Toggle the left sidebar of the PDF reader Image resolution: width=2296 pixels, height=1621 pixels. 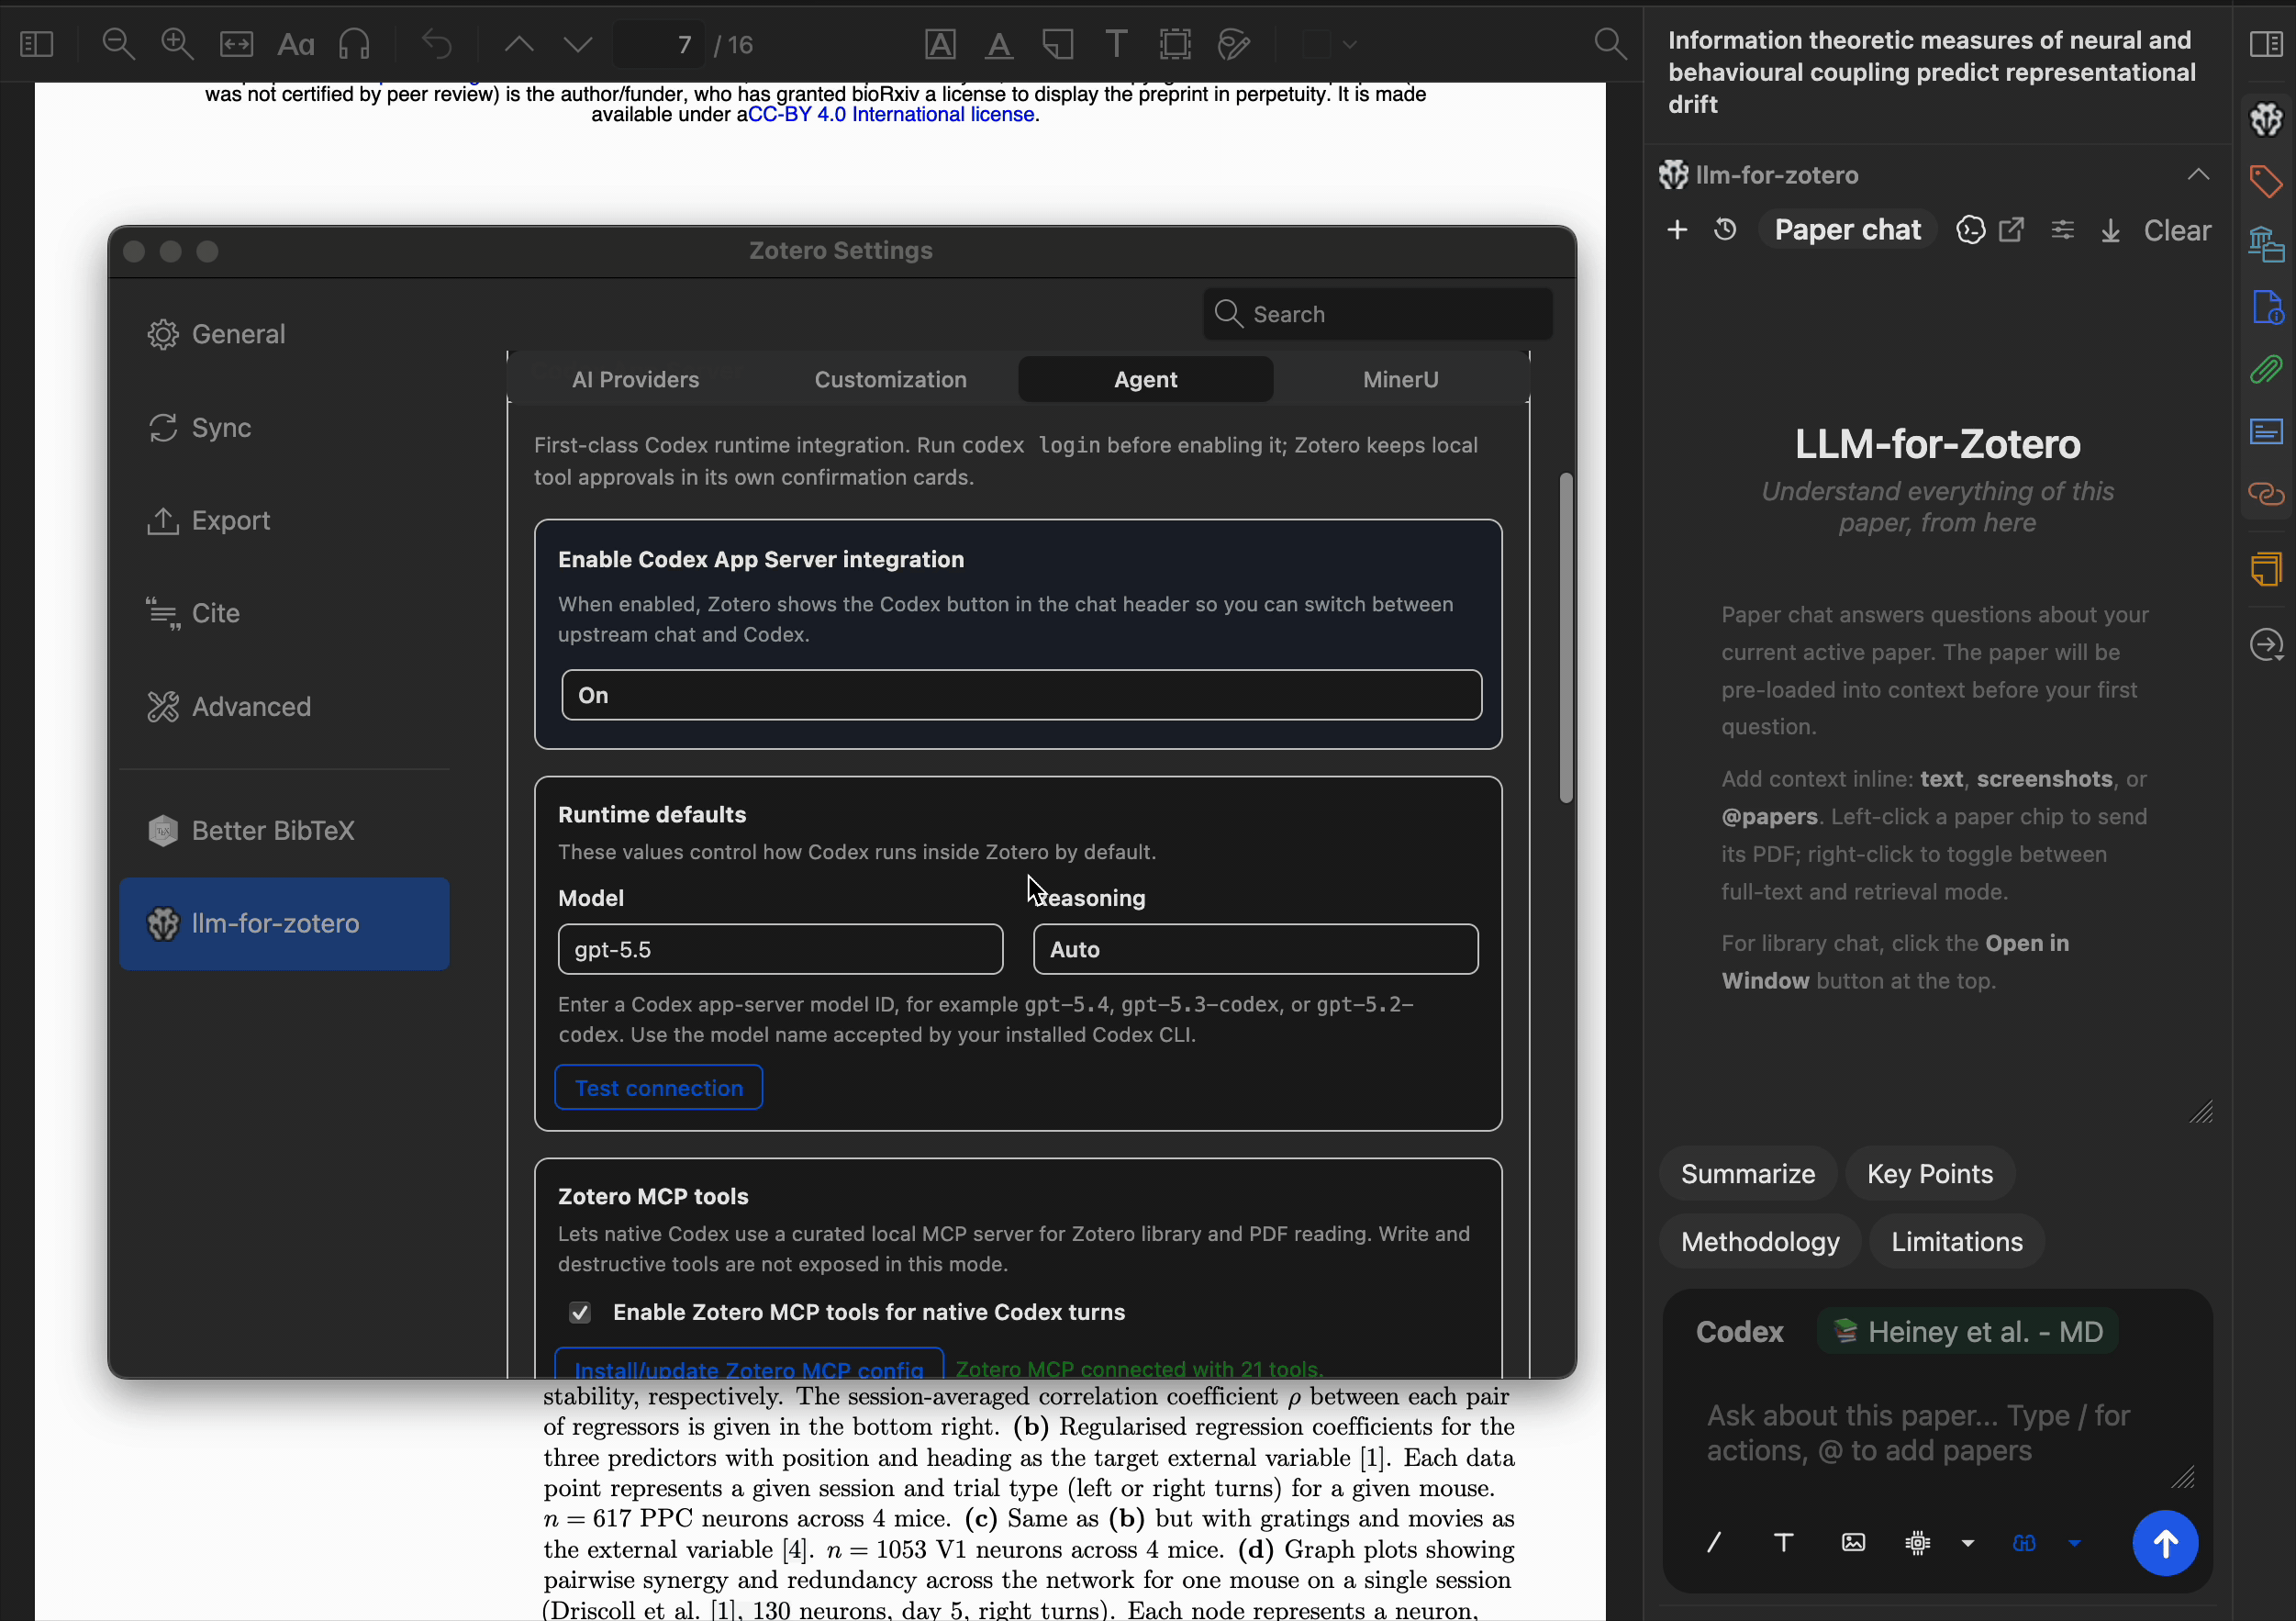(37, 44)
